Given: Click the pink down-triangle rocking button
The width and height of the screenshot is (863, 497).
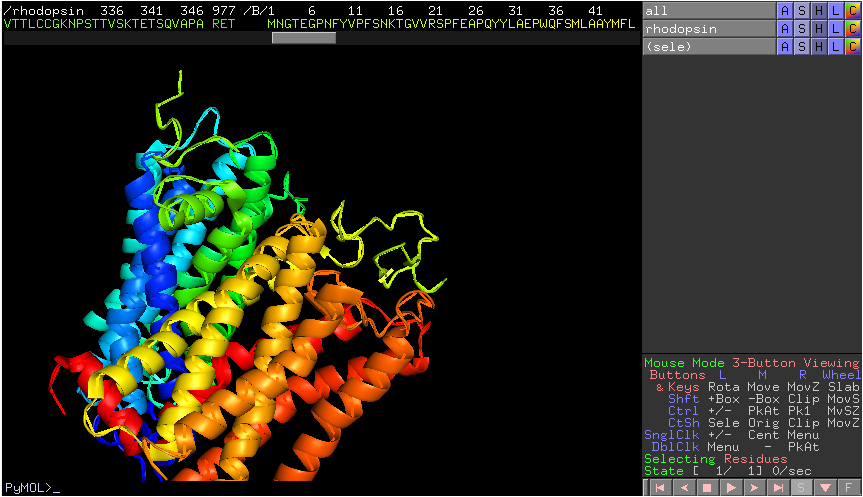Looking at the screenshot, I should click(826, 488).
